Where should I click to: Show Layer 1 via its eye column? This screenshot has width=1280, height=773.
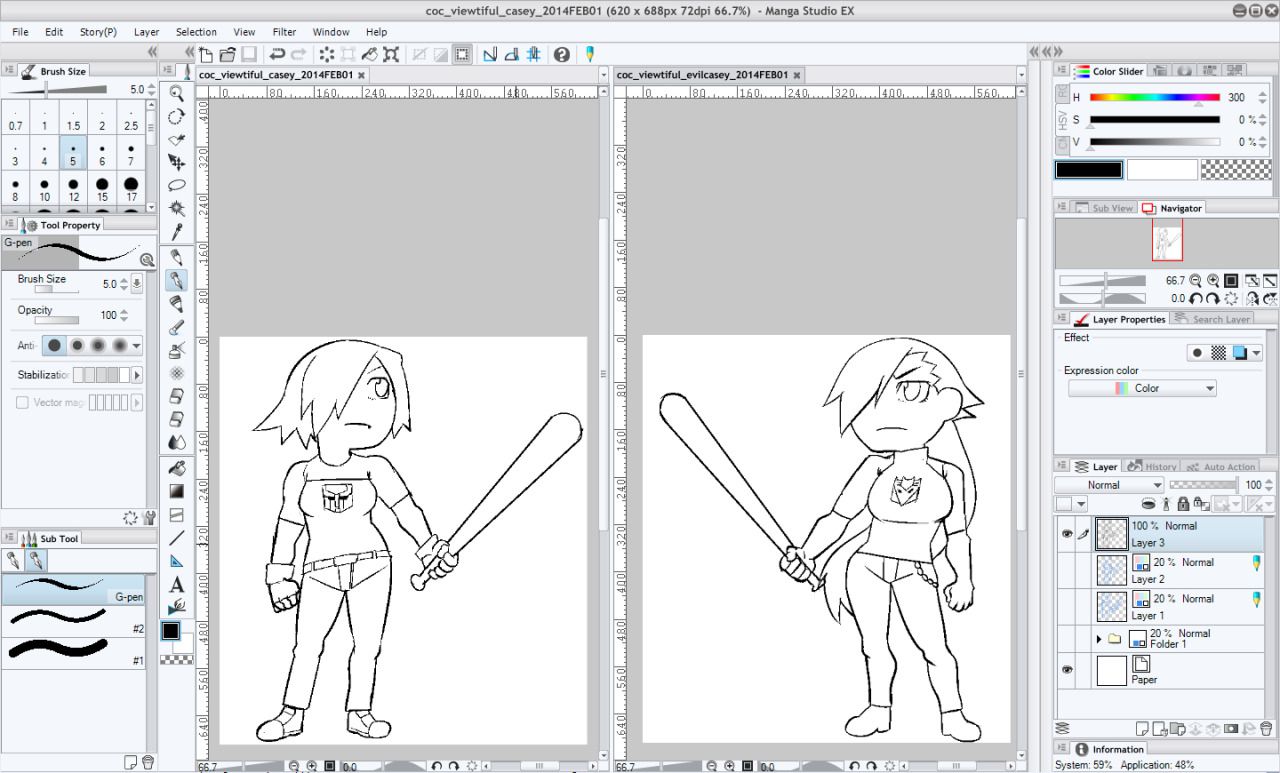pos(1067,607)
